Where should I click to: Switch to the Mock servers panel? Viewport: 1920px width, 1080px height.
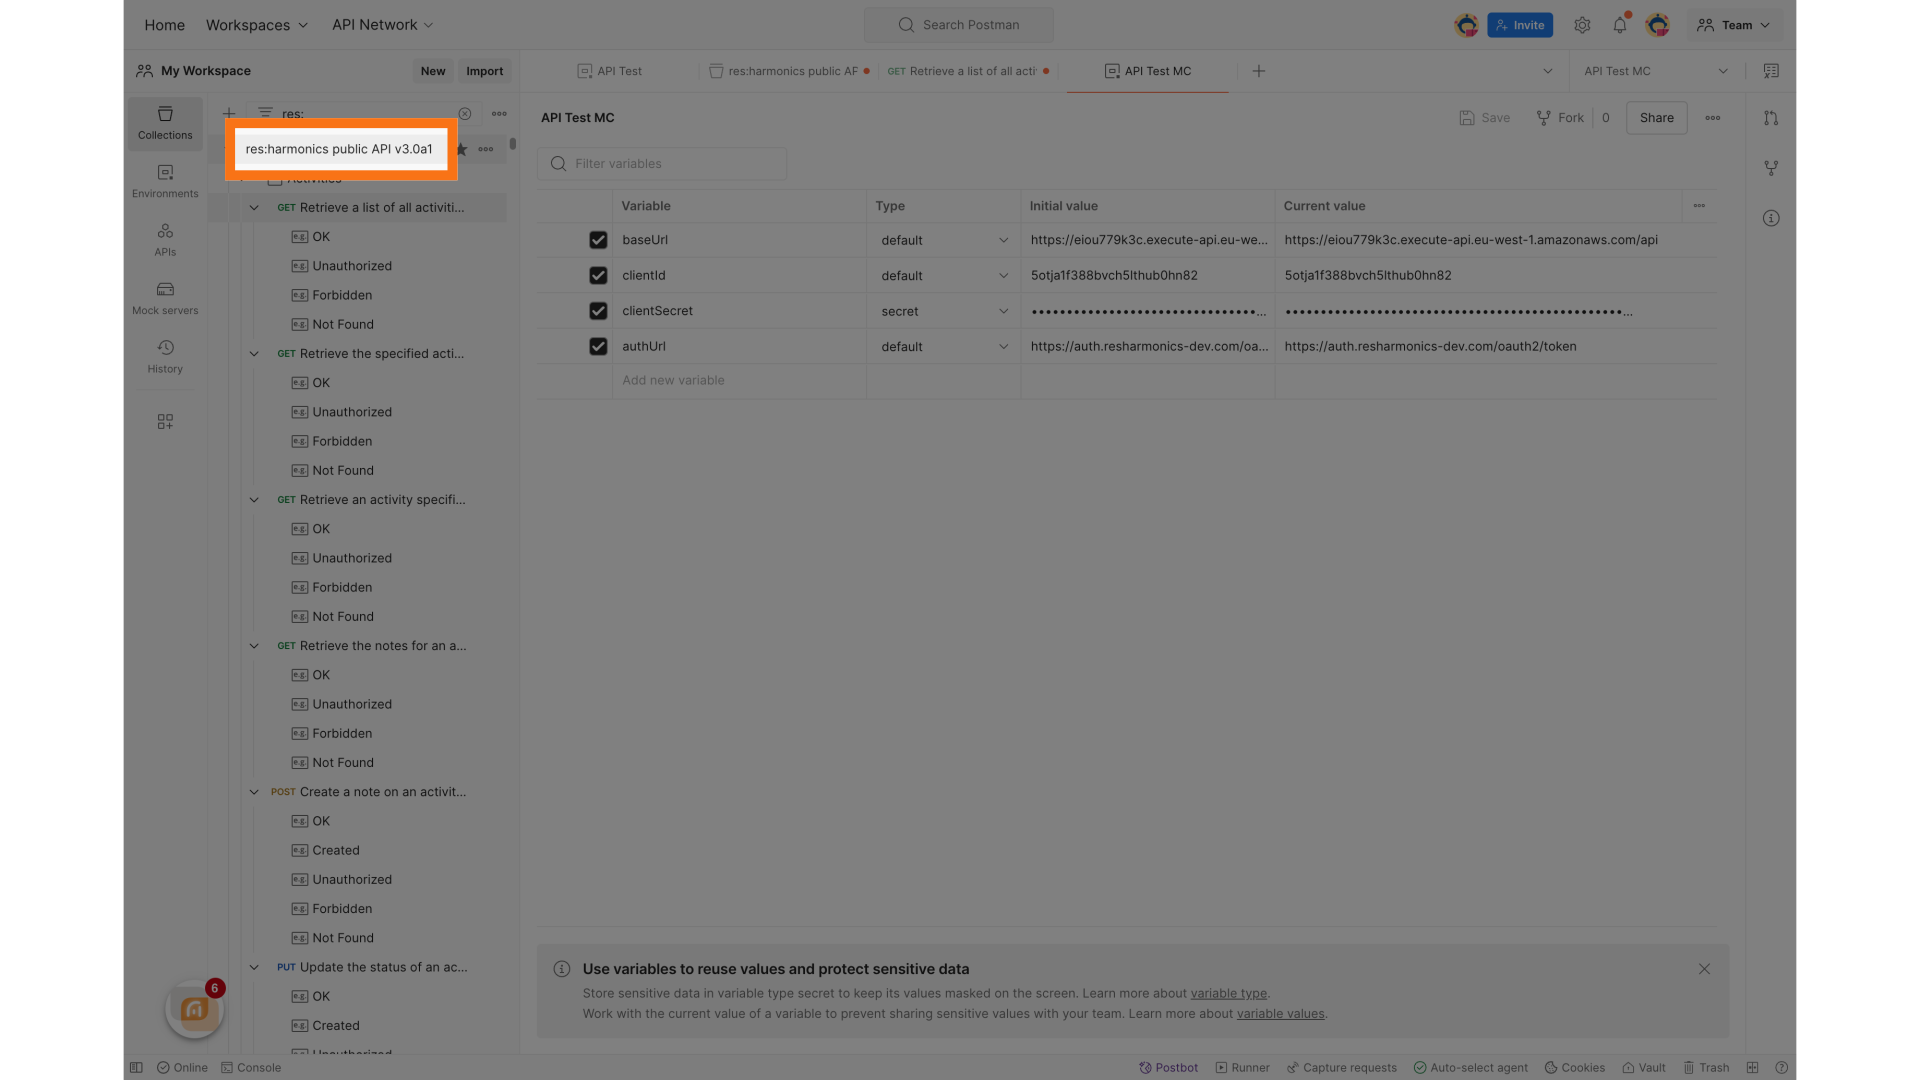click(165, 297)
